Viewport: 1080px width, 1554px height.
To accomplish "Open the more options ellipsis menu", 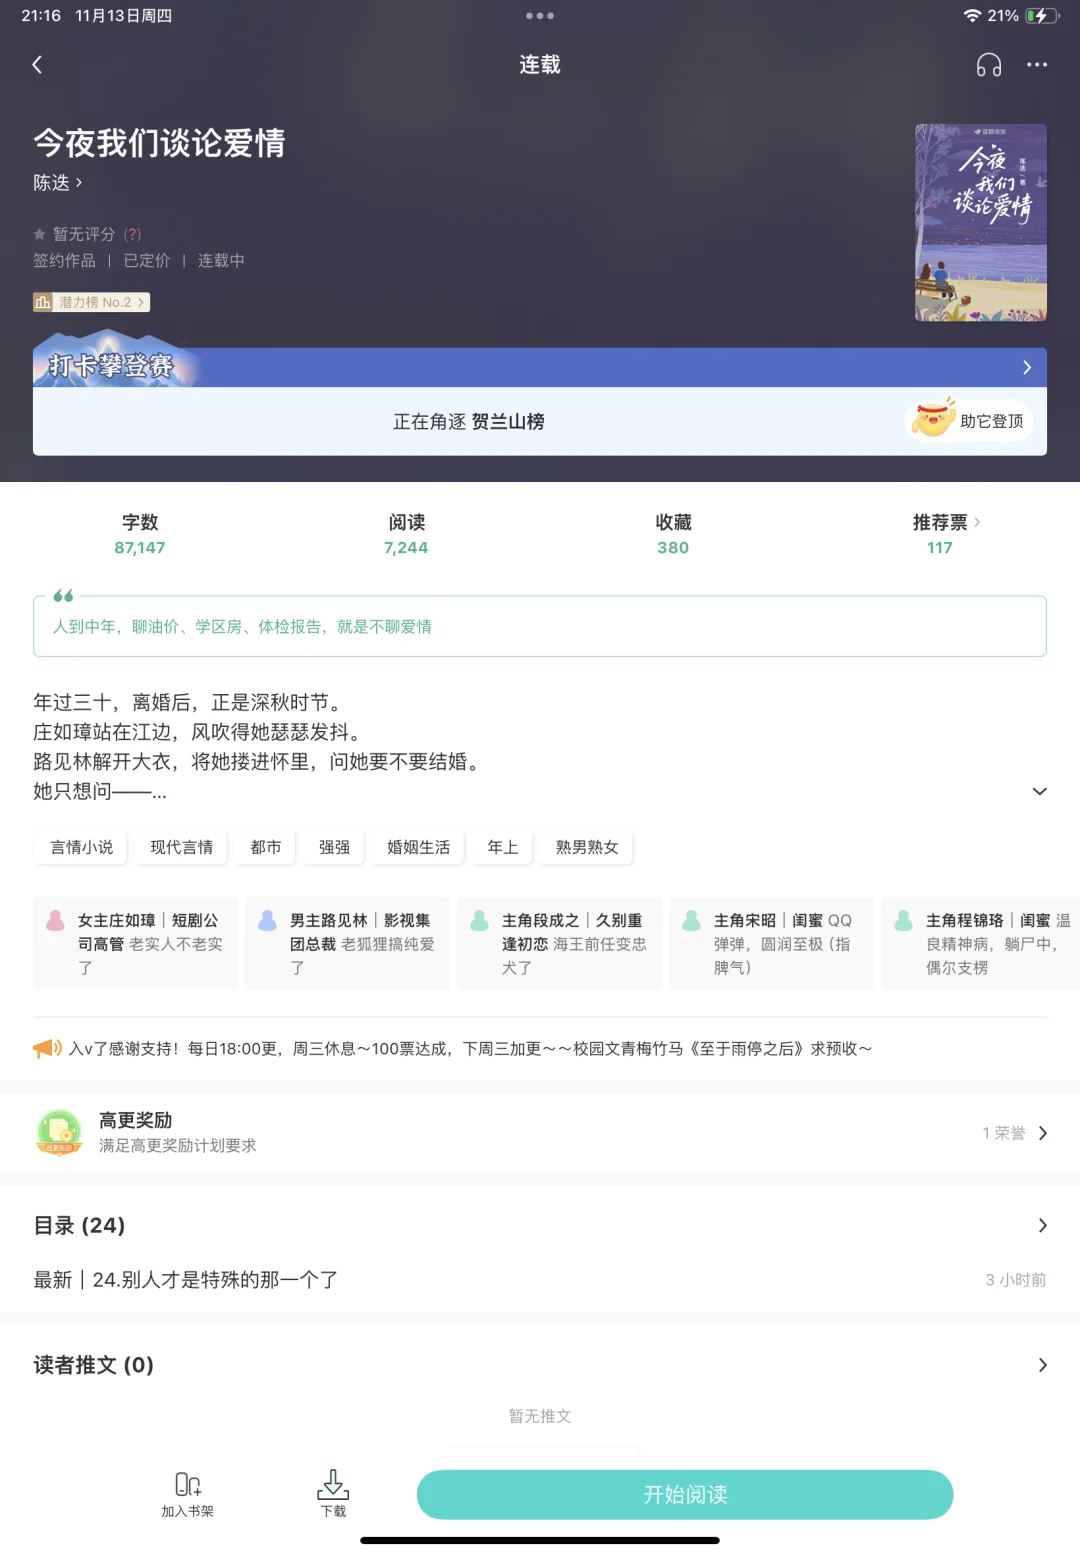I will [1037, 64].
